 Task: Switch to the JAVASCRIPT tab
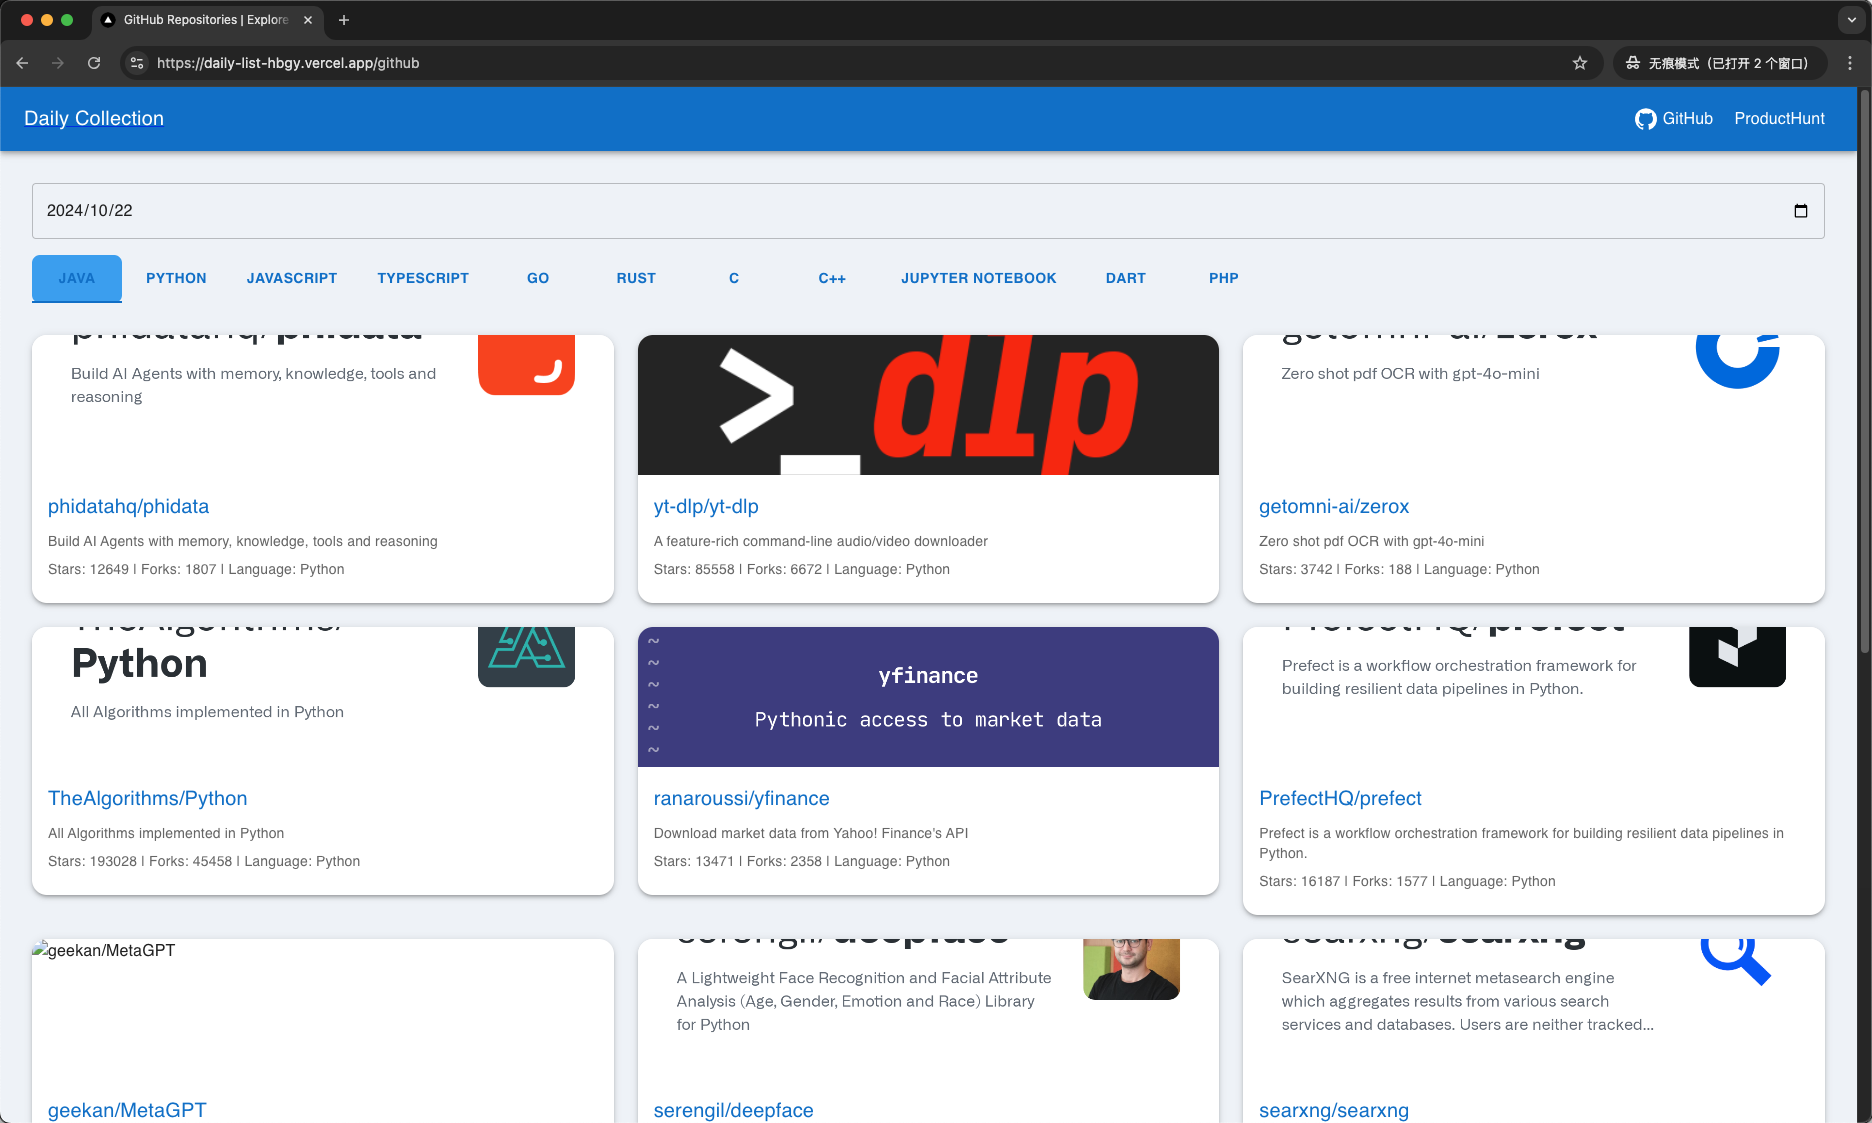coord(292,279)
